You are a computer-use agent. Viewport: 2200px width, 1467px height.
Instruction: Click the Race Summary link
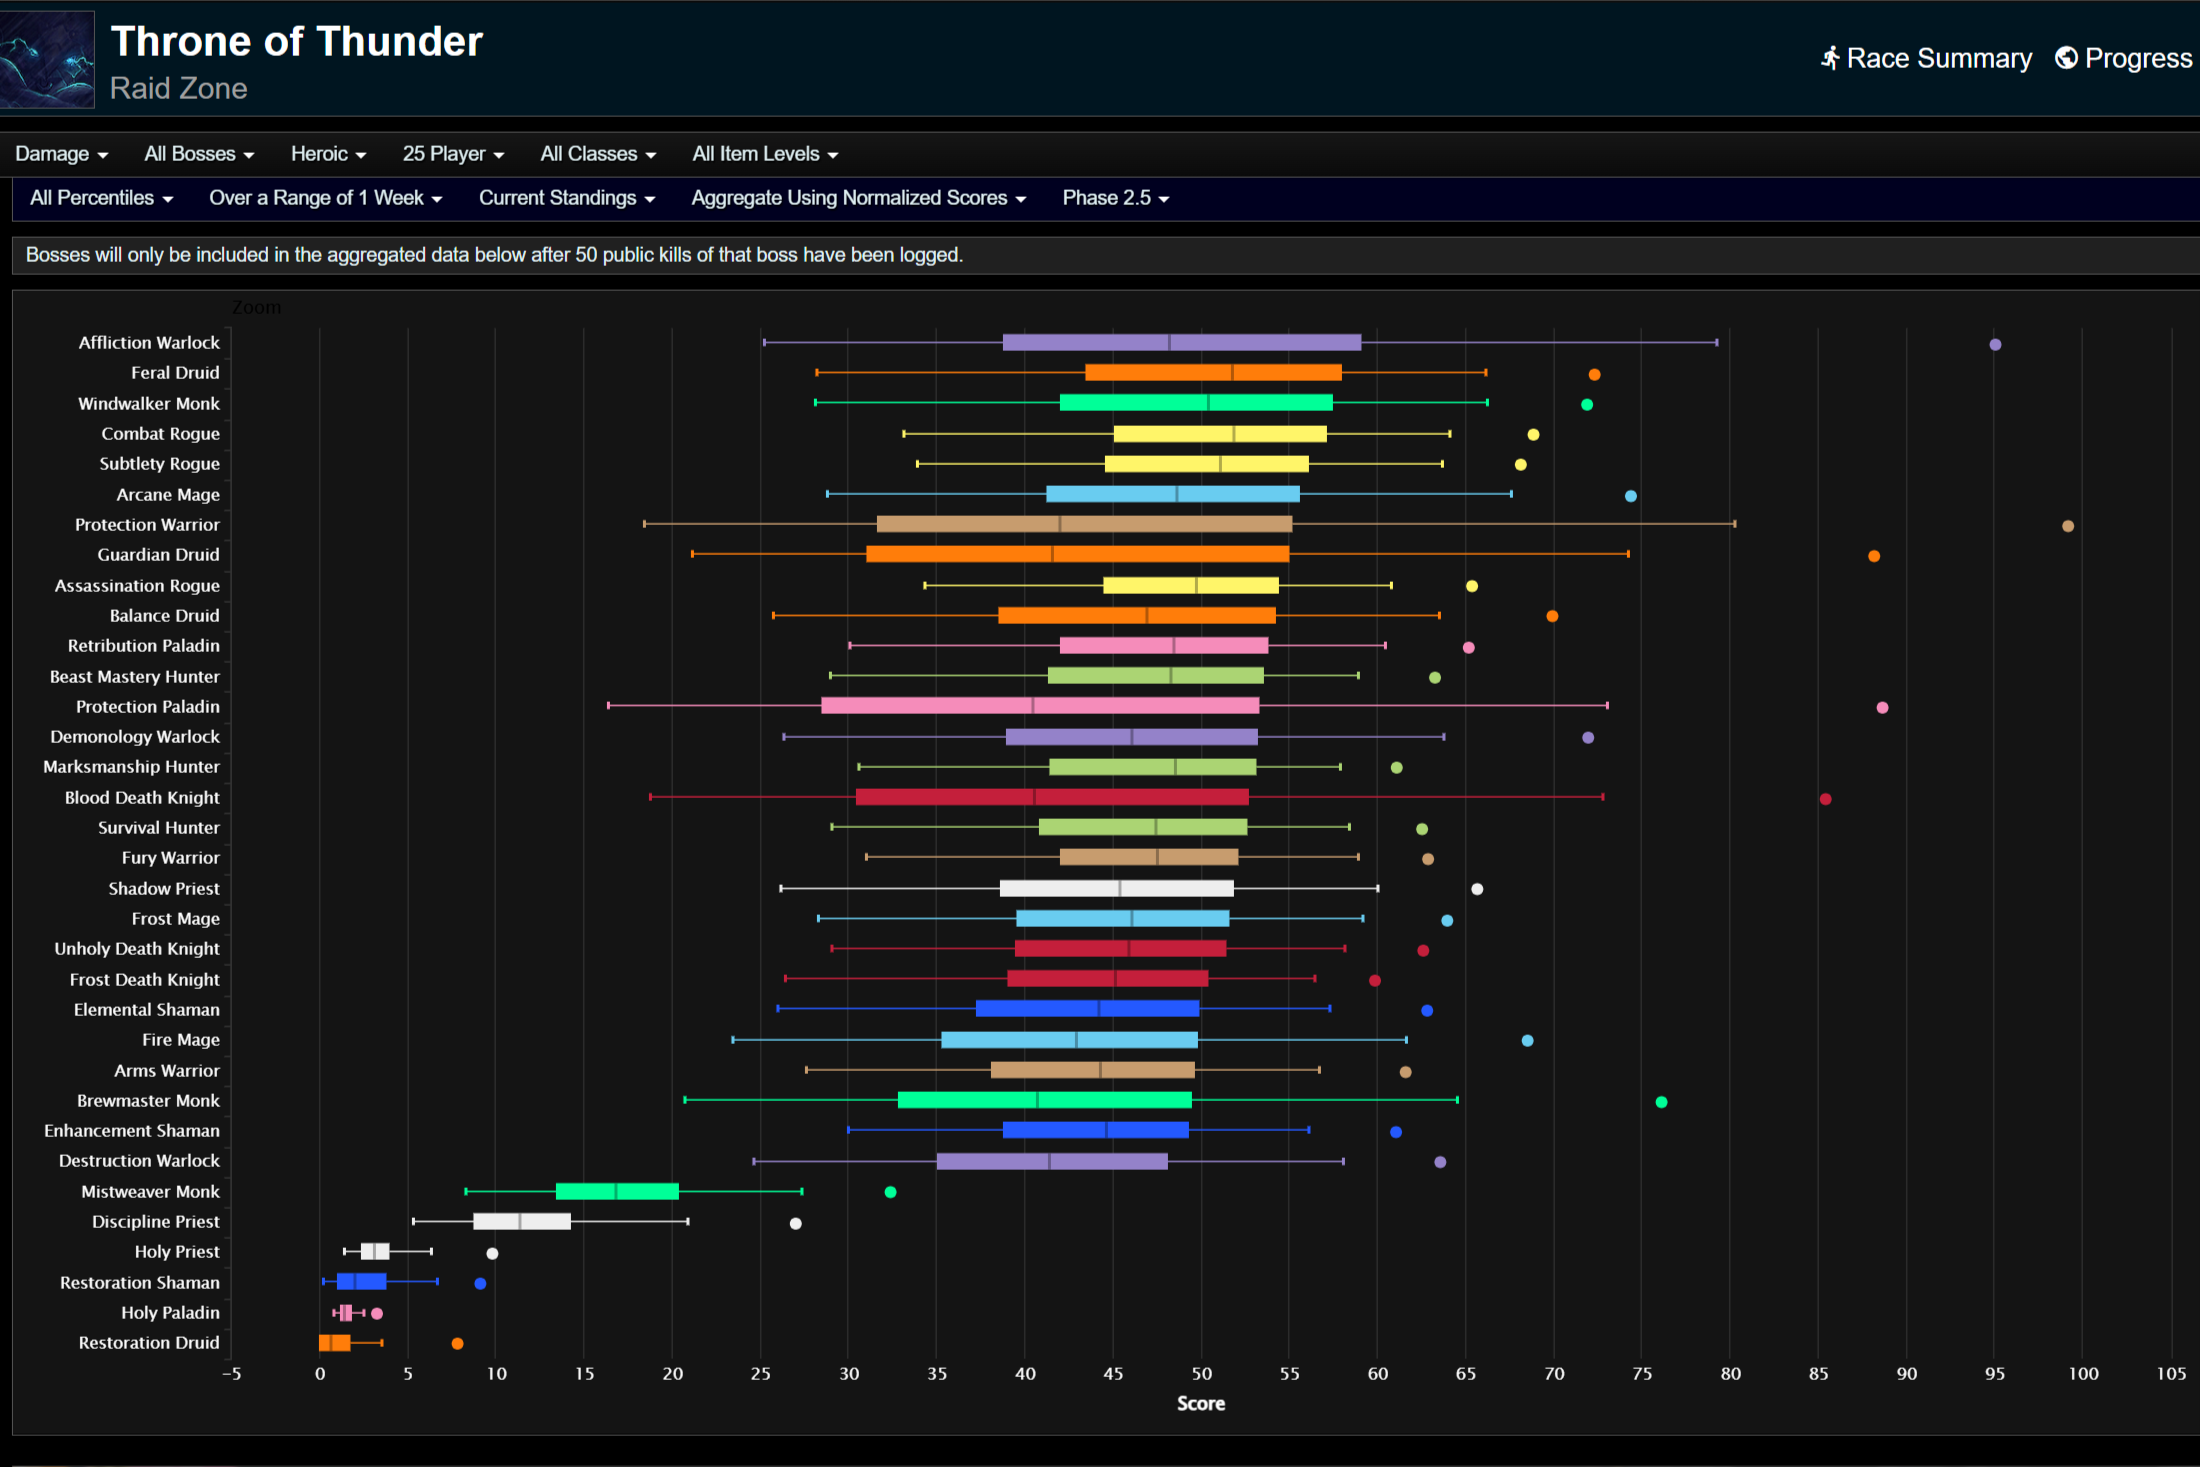point(1938,58)
